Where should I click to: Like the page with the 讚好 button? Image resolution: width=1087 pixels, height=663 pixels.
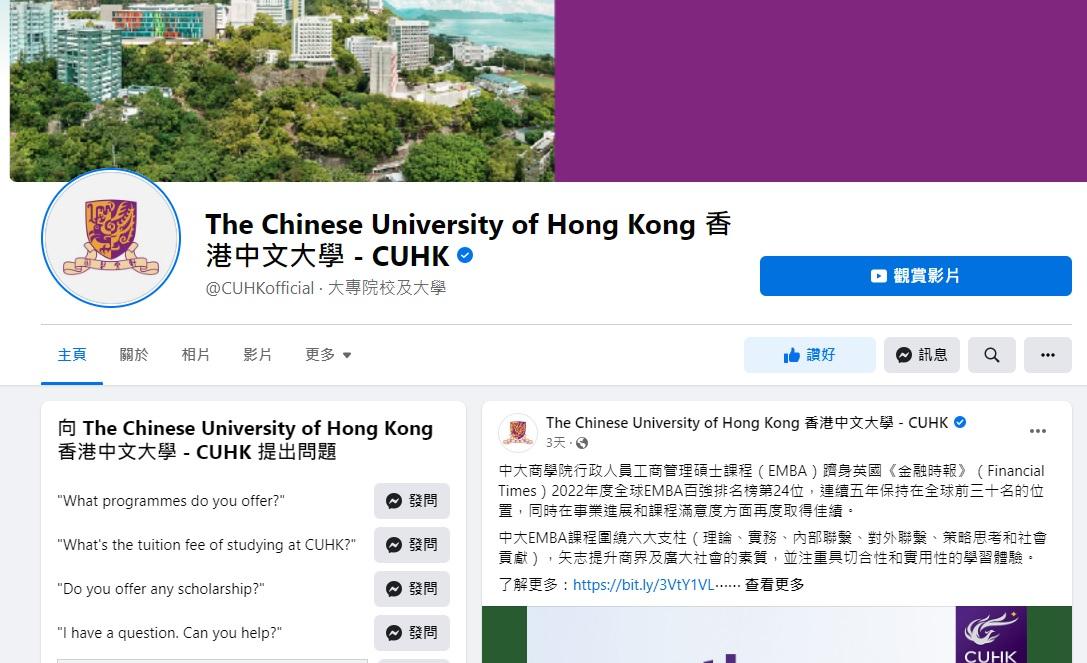coord(809,355)
